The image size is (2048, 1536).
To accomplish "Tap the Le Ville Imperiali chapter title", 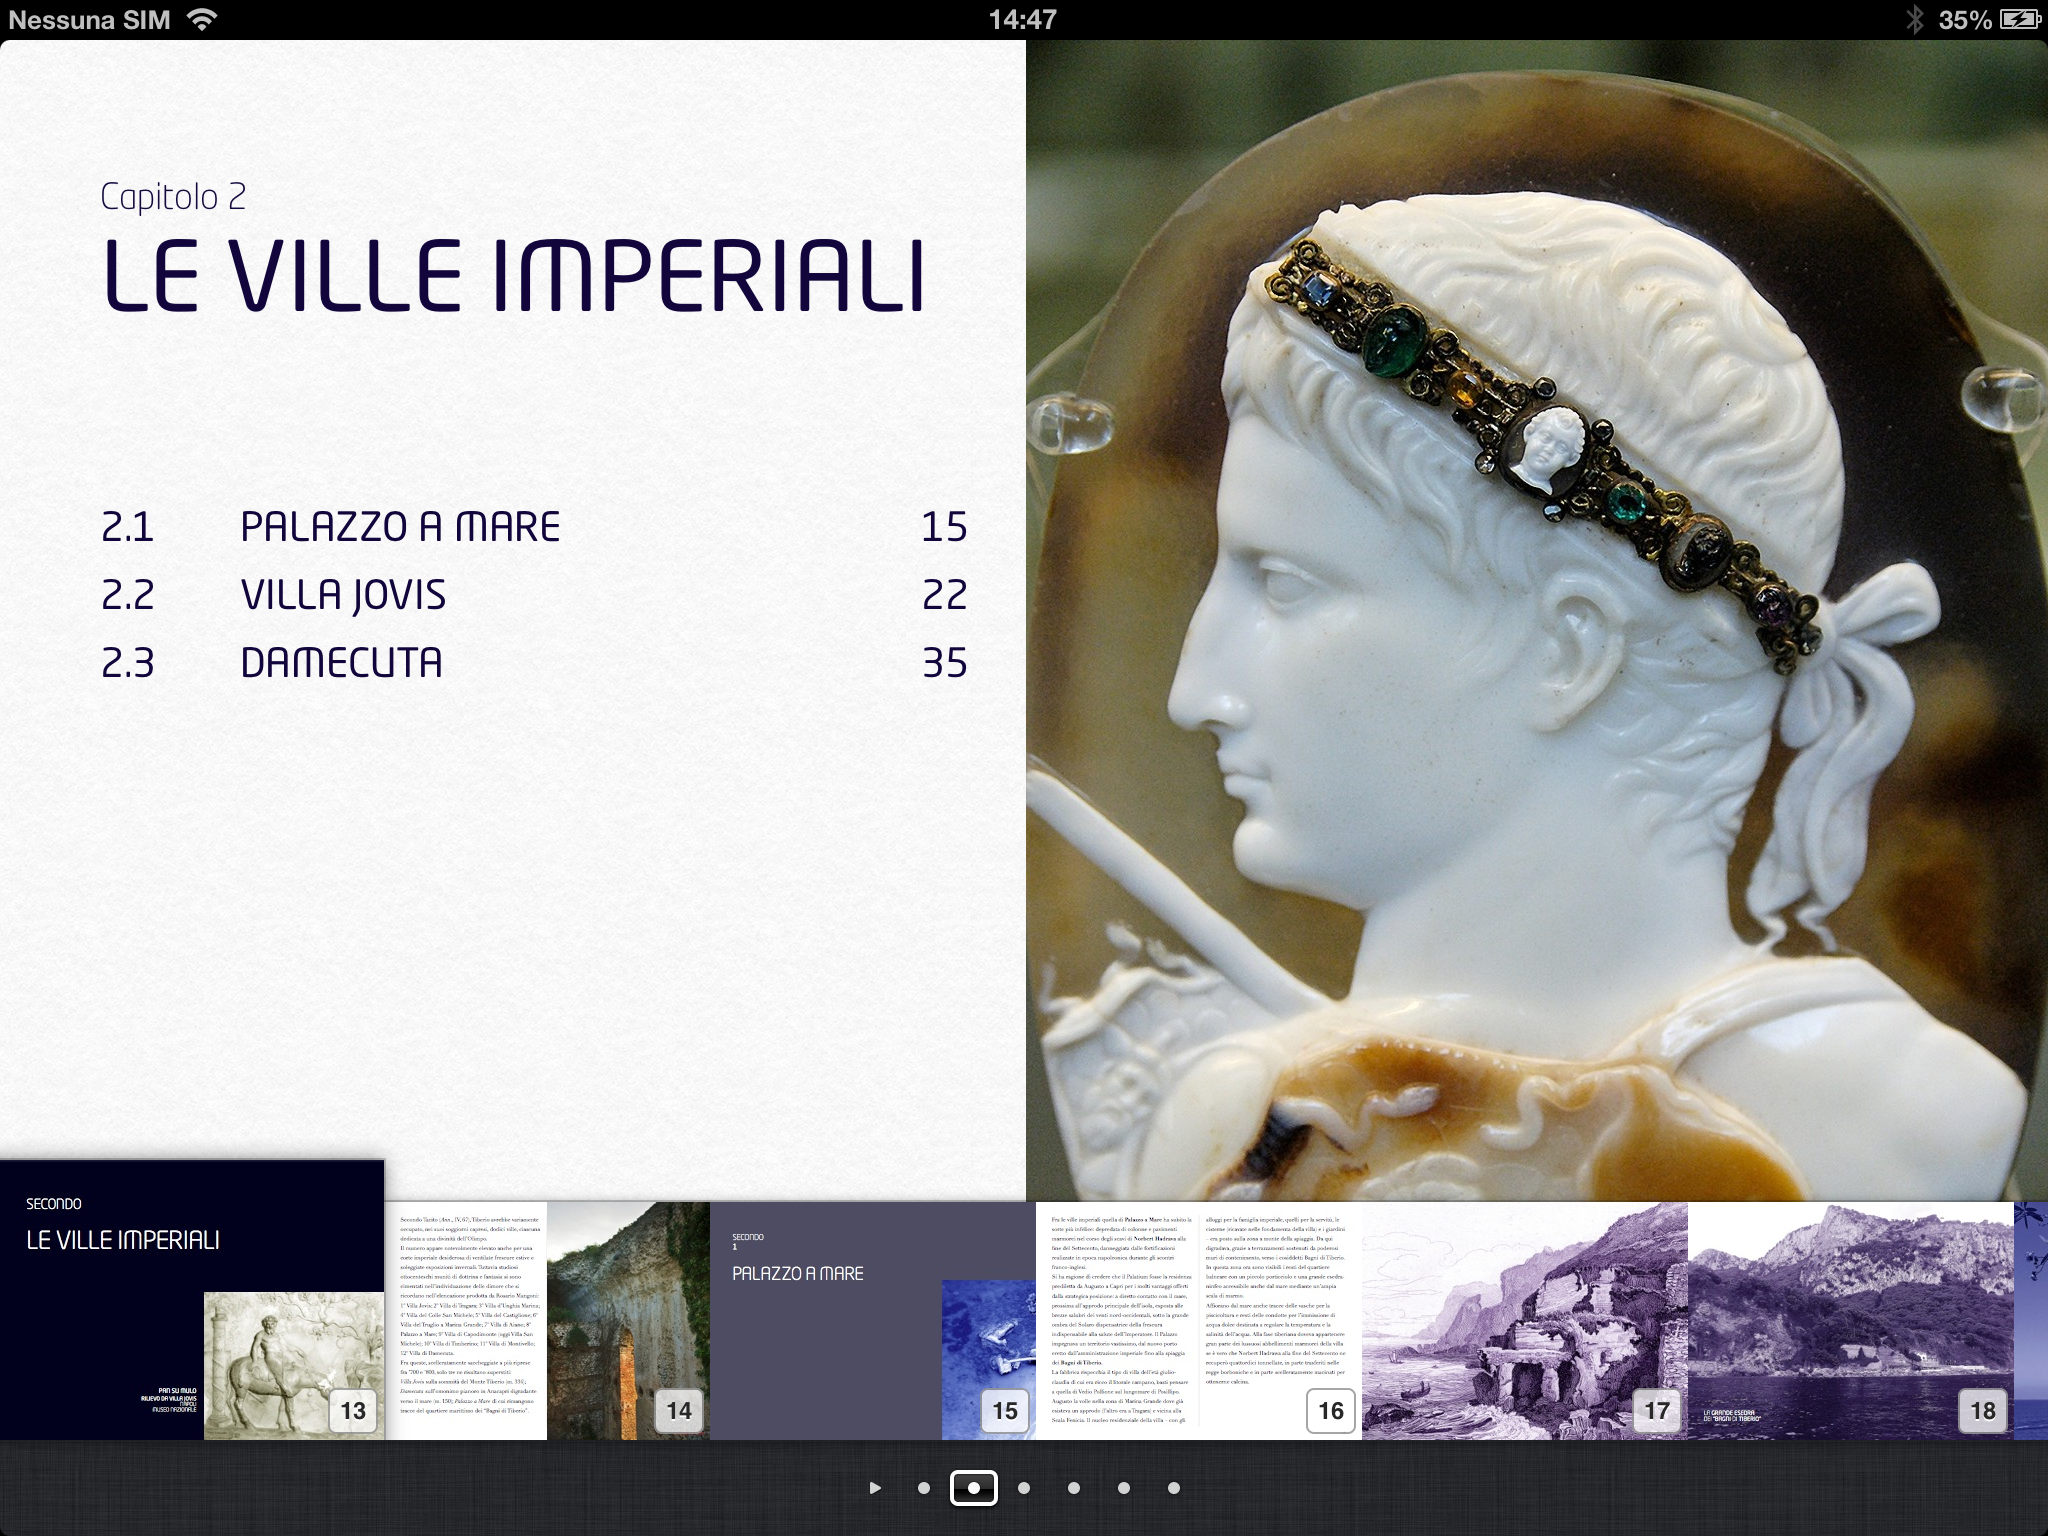I will pyautogui.click(x=514, y=275).
